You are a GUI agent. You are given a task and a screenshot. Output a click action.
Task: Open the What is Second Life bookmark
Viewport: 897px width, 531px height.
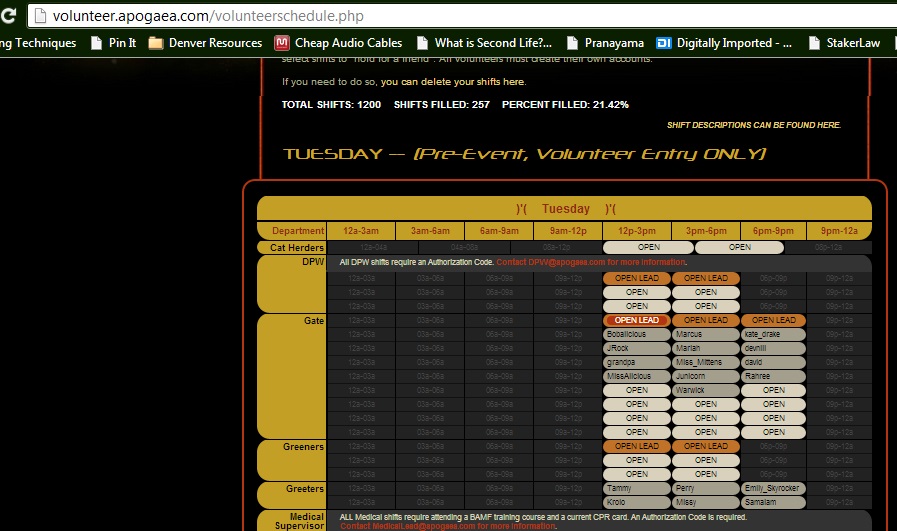[x=483, y=43]
